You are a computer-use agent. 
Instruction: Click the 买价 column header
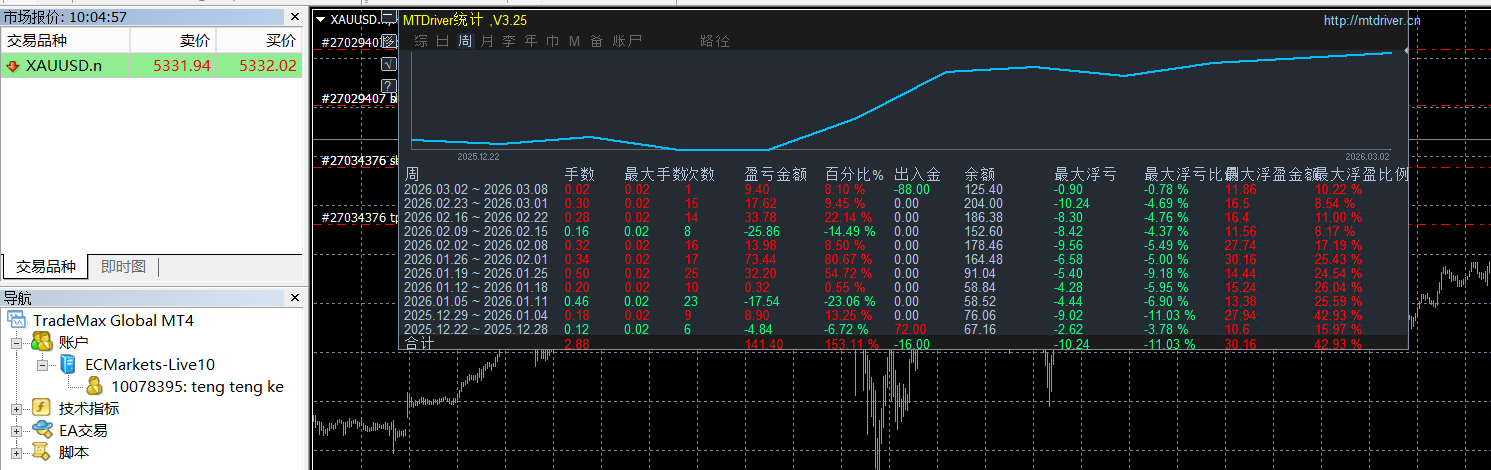[x=260, y=41]
